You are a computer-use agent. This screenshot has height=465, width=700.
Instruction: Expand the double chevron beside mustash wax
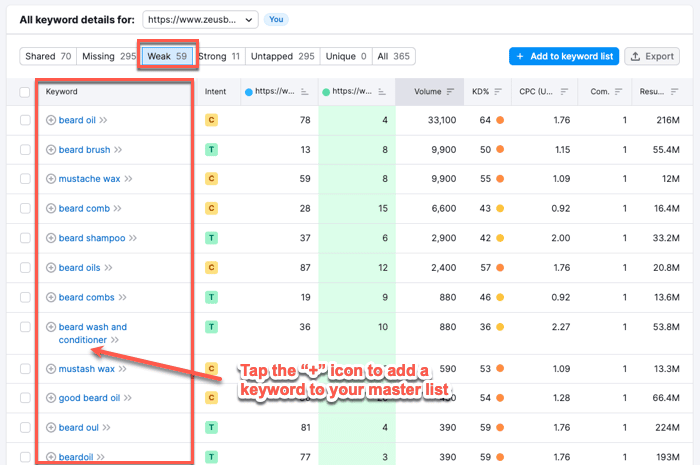tap(124, 369)
